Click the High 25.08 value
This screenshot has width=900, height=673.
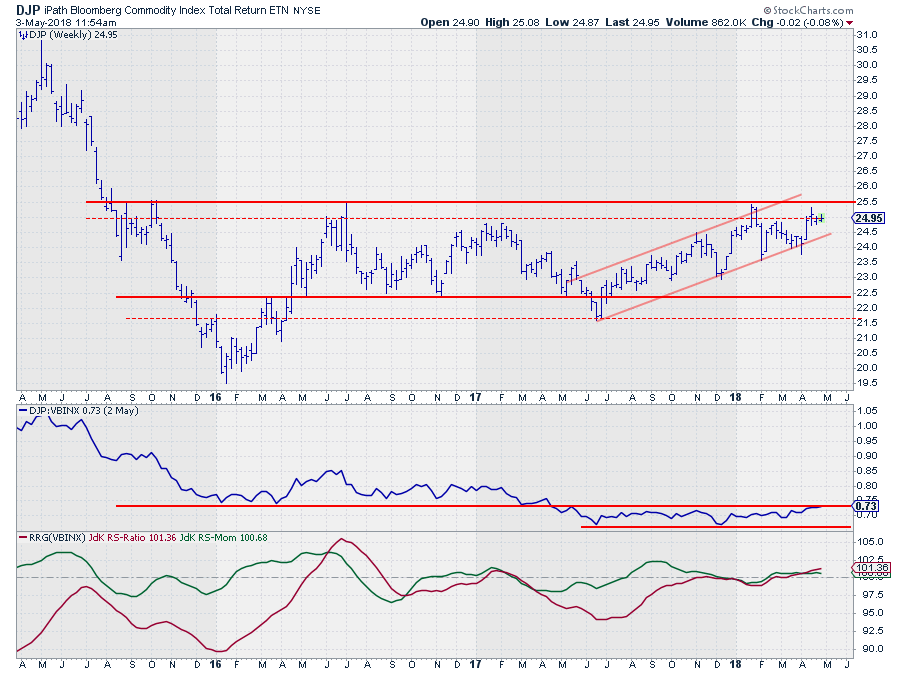pyautogui.click(x=513, y=22)
